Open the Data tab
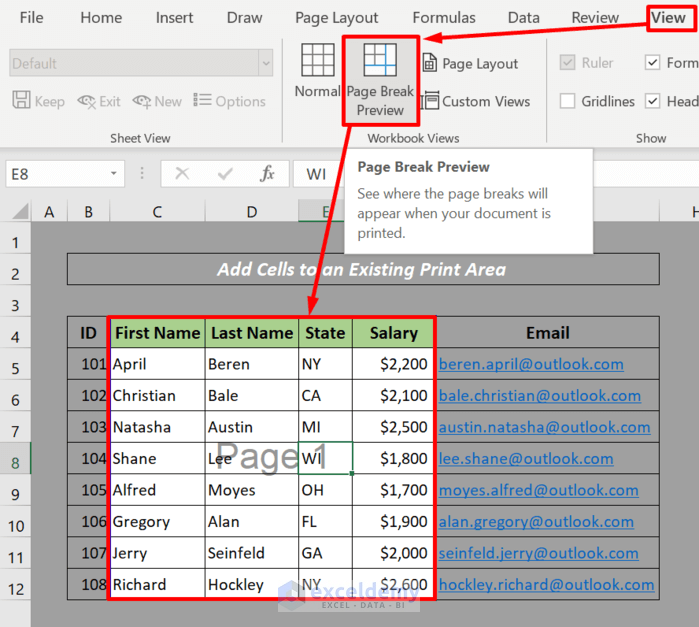Image resolution: width=699 pixels, height=627 pixels. pyautogui.click(x=524, y=18)
